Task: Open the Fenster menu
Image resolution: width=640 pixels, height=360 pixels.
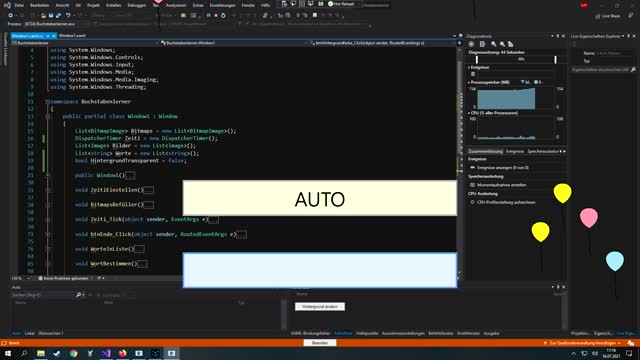Action: [x=248, y=5]
